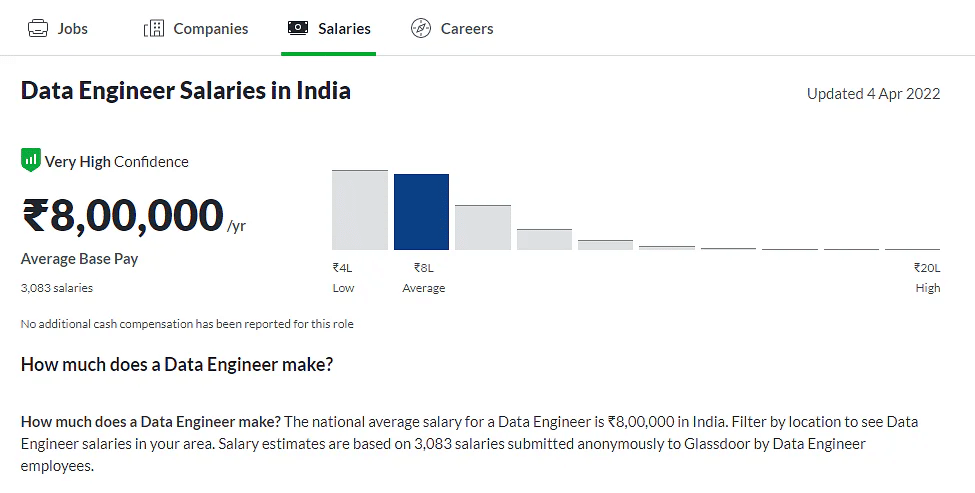Click the Careers compass icon

[x=421, y=28]
